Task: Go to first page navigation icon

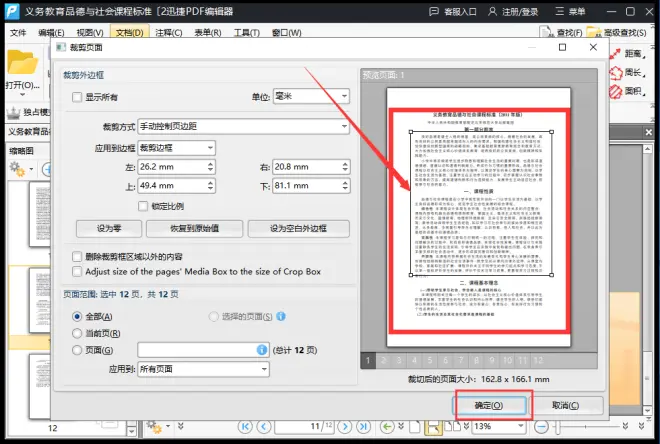Action: (245, 427)
